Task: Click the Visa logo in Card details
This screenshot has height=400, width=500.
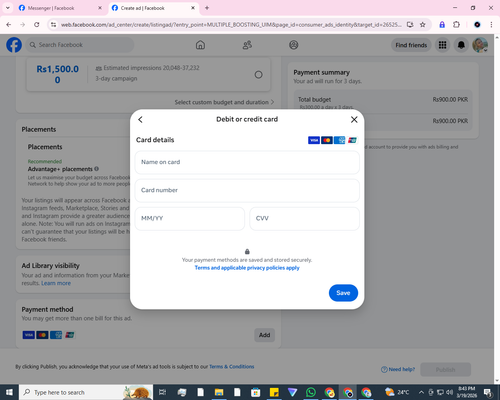Action: click(314, 140)
